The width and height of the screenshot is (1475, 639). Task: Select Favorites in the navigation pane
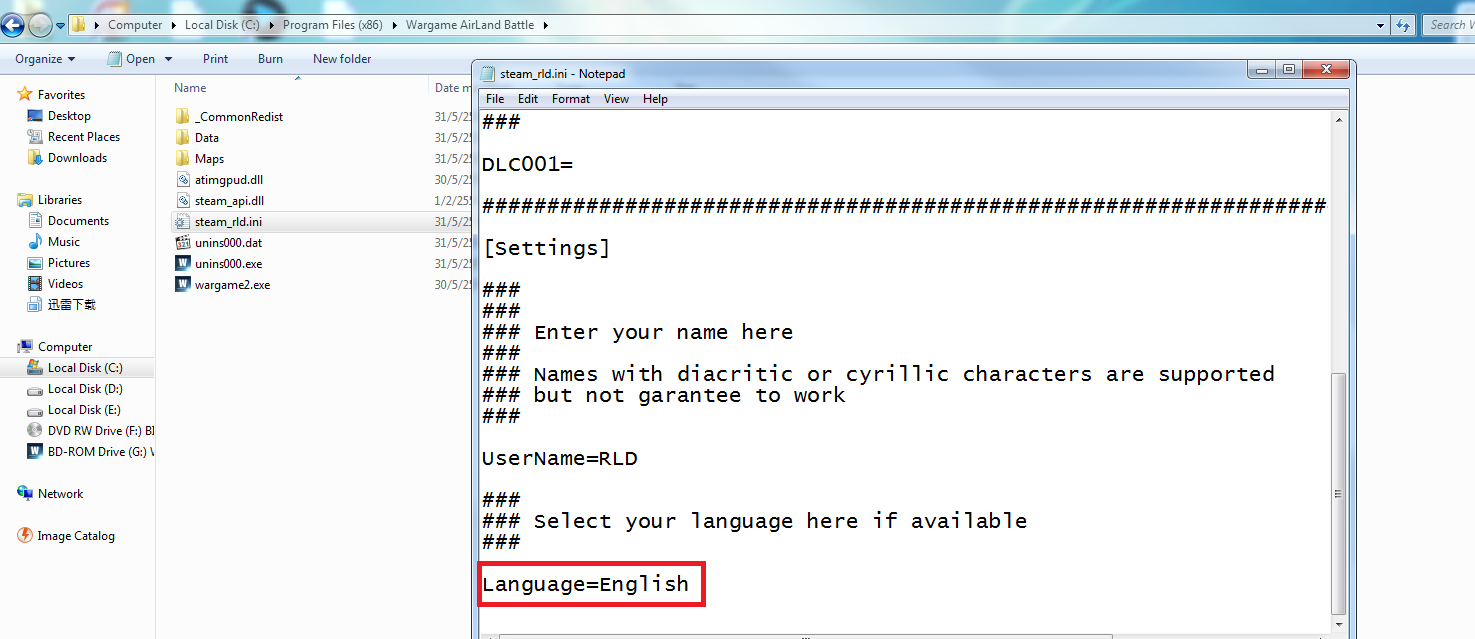tap(61, 95)
